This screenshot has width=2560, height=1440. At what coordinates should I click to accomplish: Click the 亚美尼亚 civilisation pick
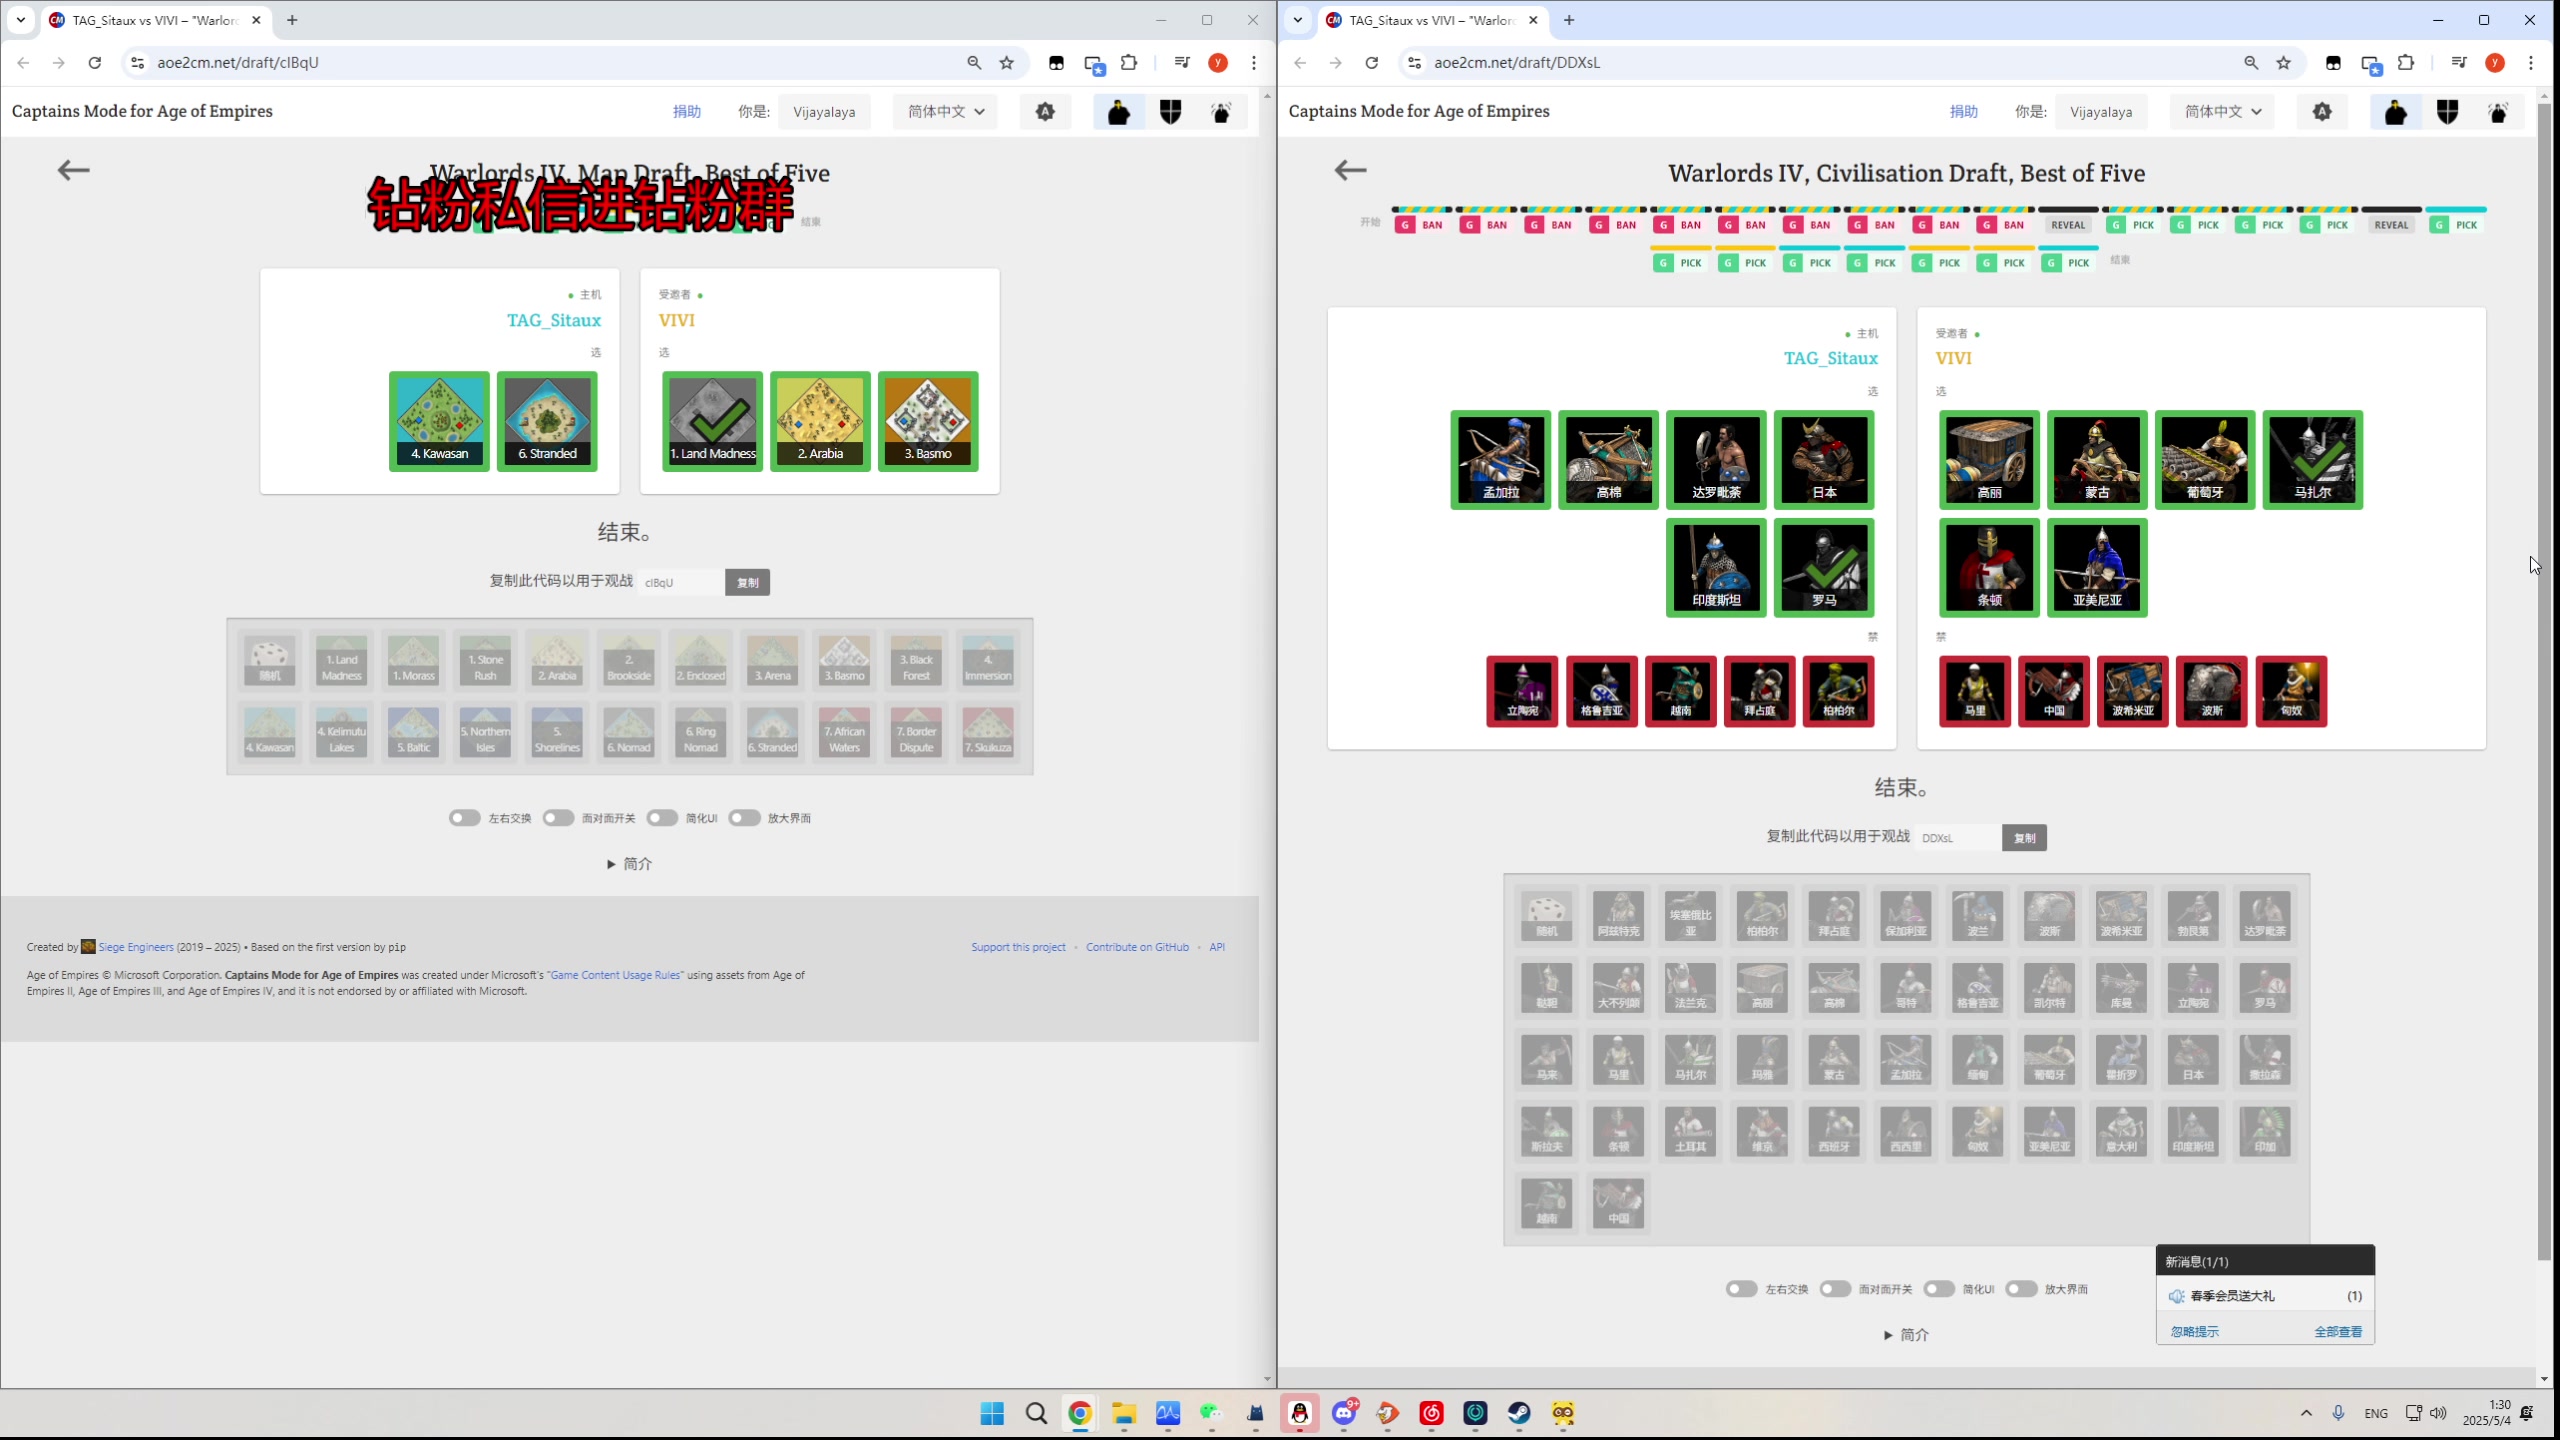click(x=2097, y=568)
